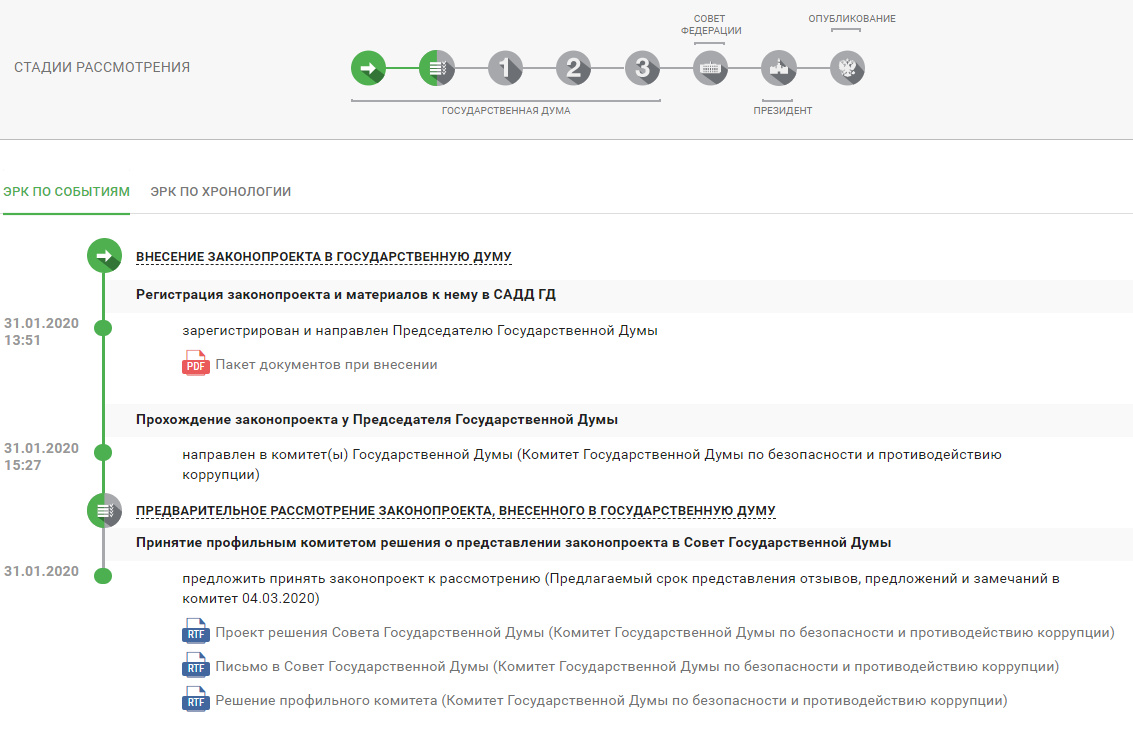1133x755 pixels.
Task: Click Президент stage label
Action: 783,111
